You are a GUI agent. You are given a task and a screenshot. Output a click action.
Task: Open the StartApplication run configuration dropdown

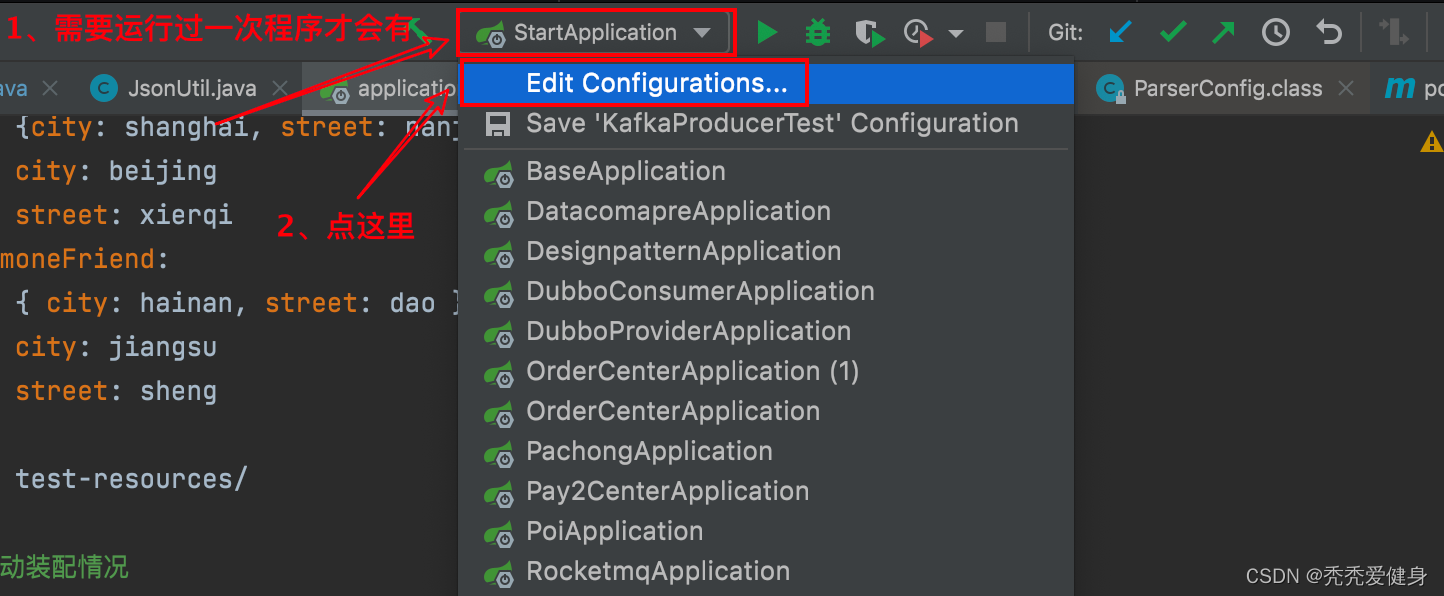click(x=594, y=32)
